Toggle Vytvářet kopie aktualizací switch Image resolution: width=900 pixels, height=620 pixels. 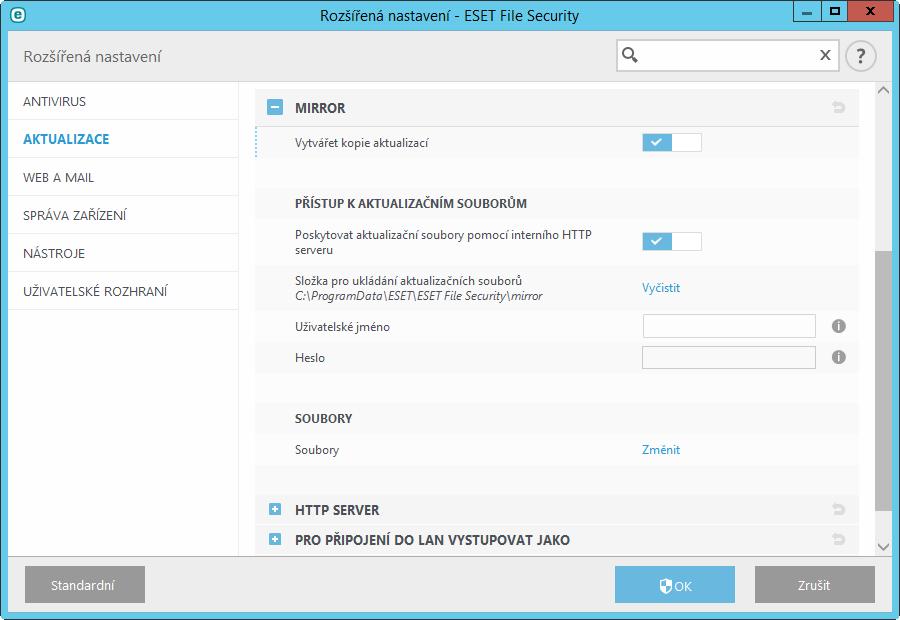pos(672,142)
